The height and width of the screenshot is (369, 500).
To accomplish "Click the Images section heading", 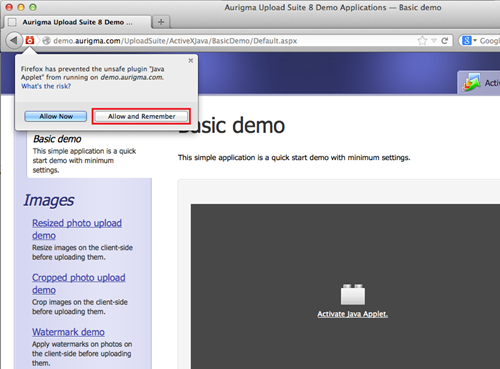I will click(x=49, y=200).
